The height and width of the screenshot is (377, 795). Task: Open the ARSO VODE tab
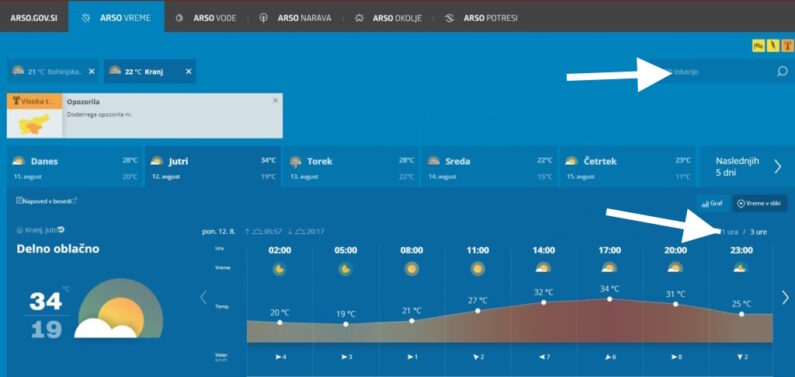[206, 18]
